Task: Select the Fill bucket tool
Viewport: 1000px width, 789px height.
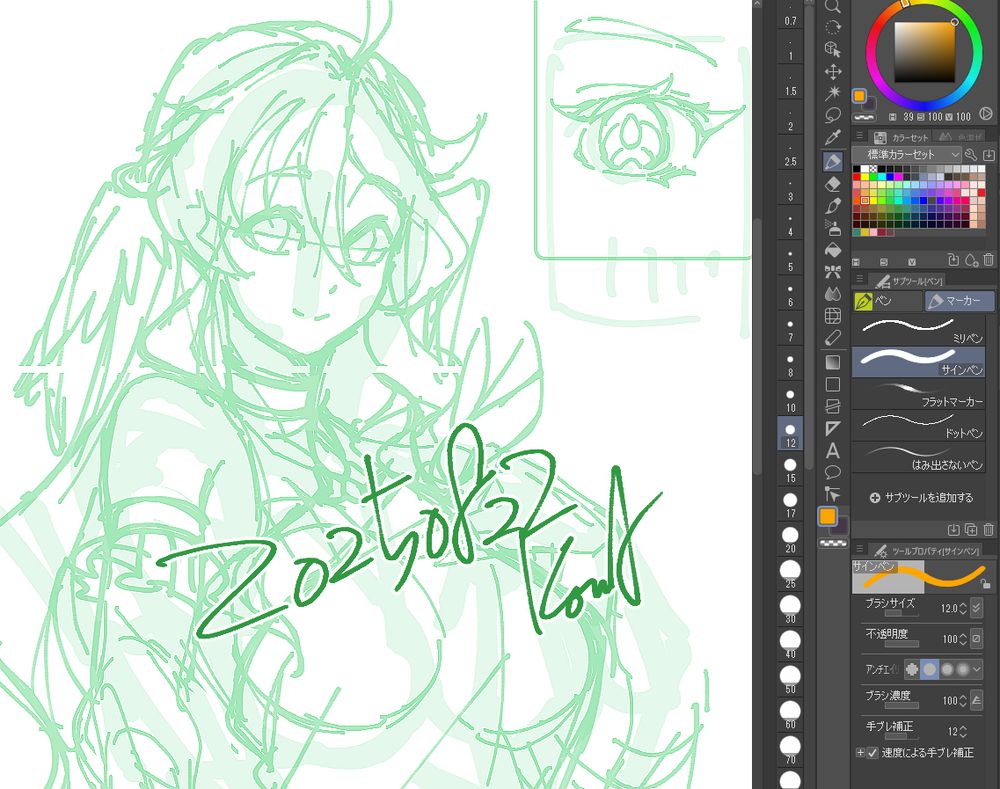Action: (x=832, y=250)
